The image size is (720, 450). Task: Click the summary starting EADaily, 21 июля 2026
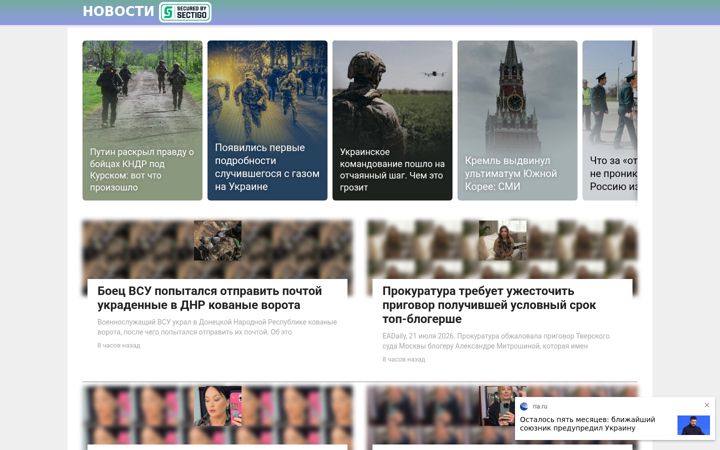(x=496, y=341)
